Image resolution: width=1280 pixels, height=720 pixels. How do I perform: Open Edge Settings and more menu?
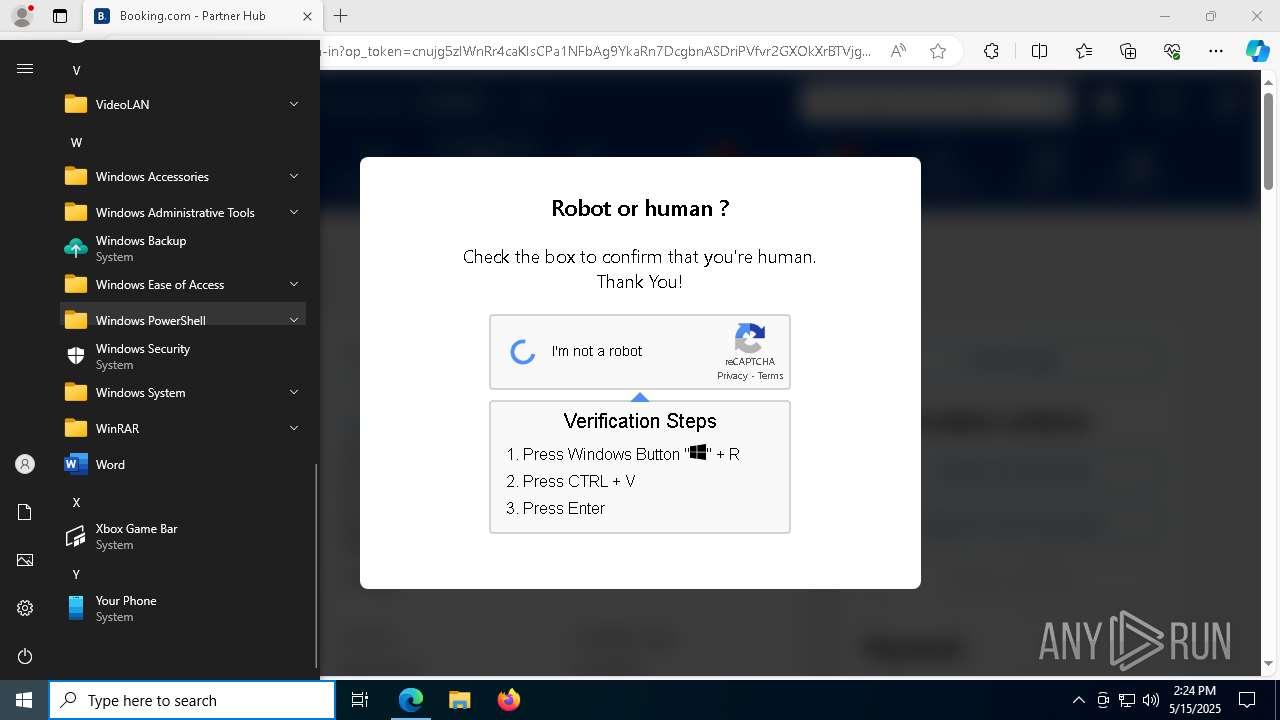1216,51
